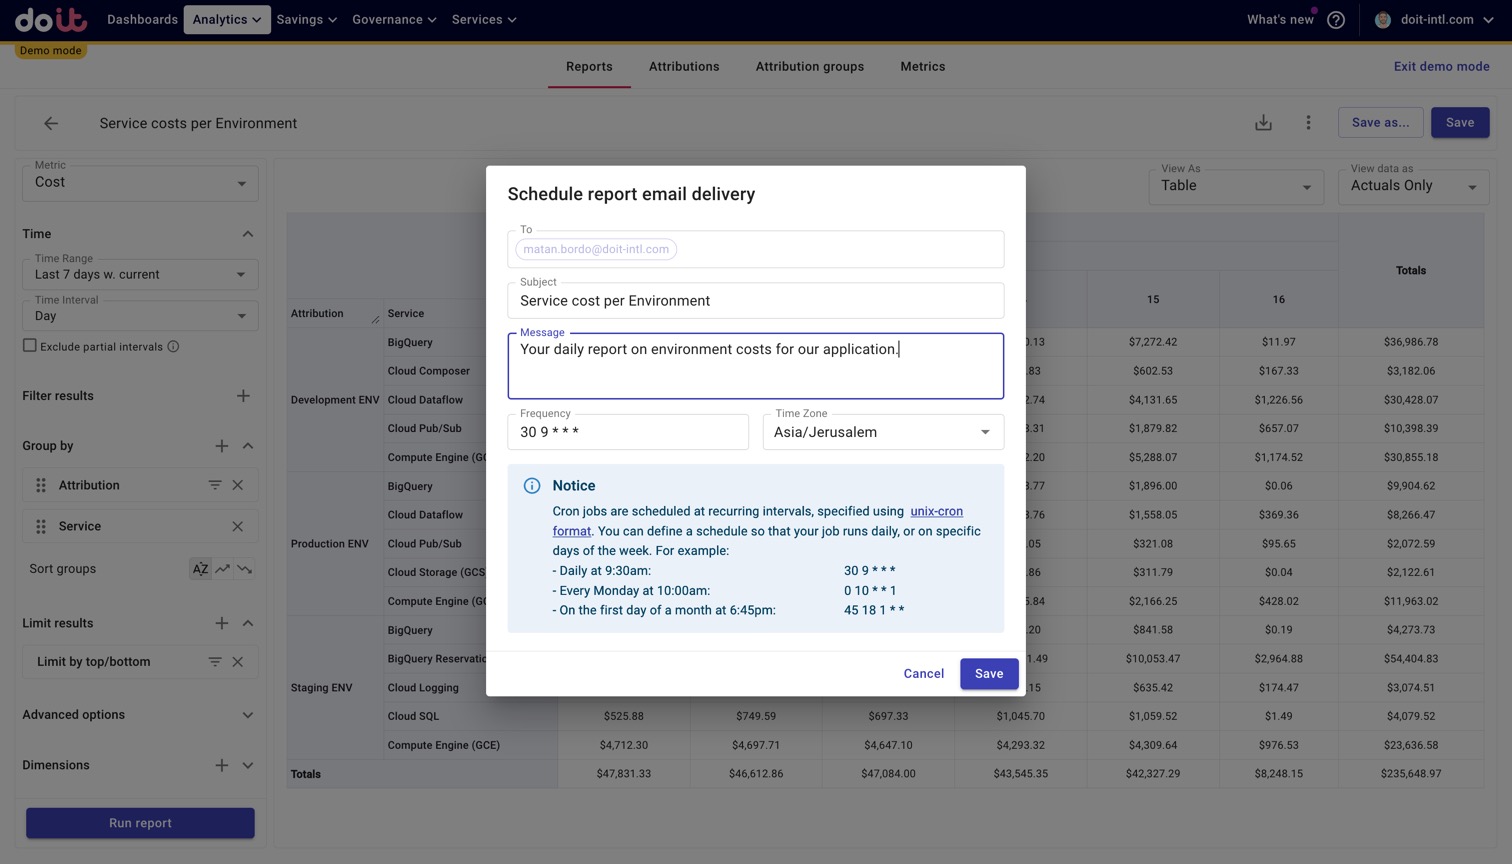Click filter icon on Attribution group
The image size is (1512, 864).
[x=215, y=485]
